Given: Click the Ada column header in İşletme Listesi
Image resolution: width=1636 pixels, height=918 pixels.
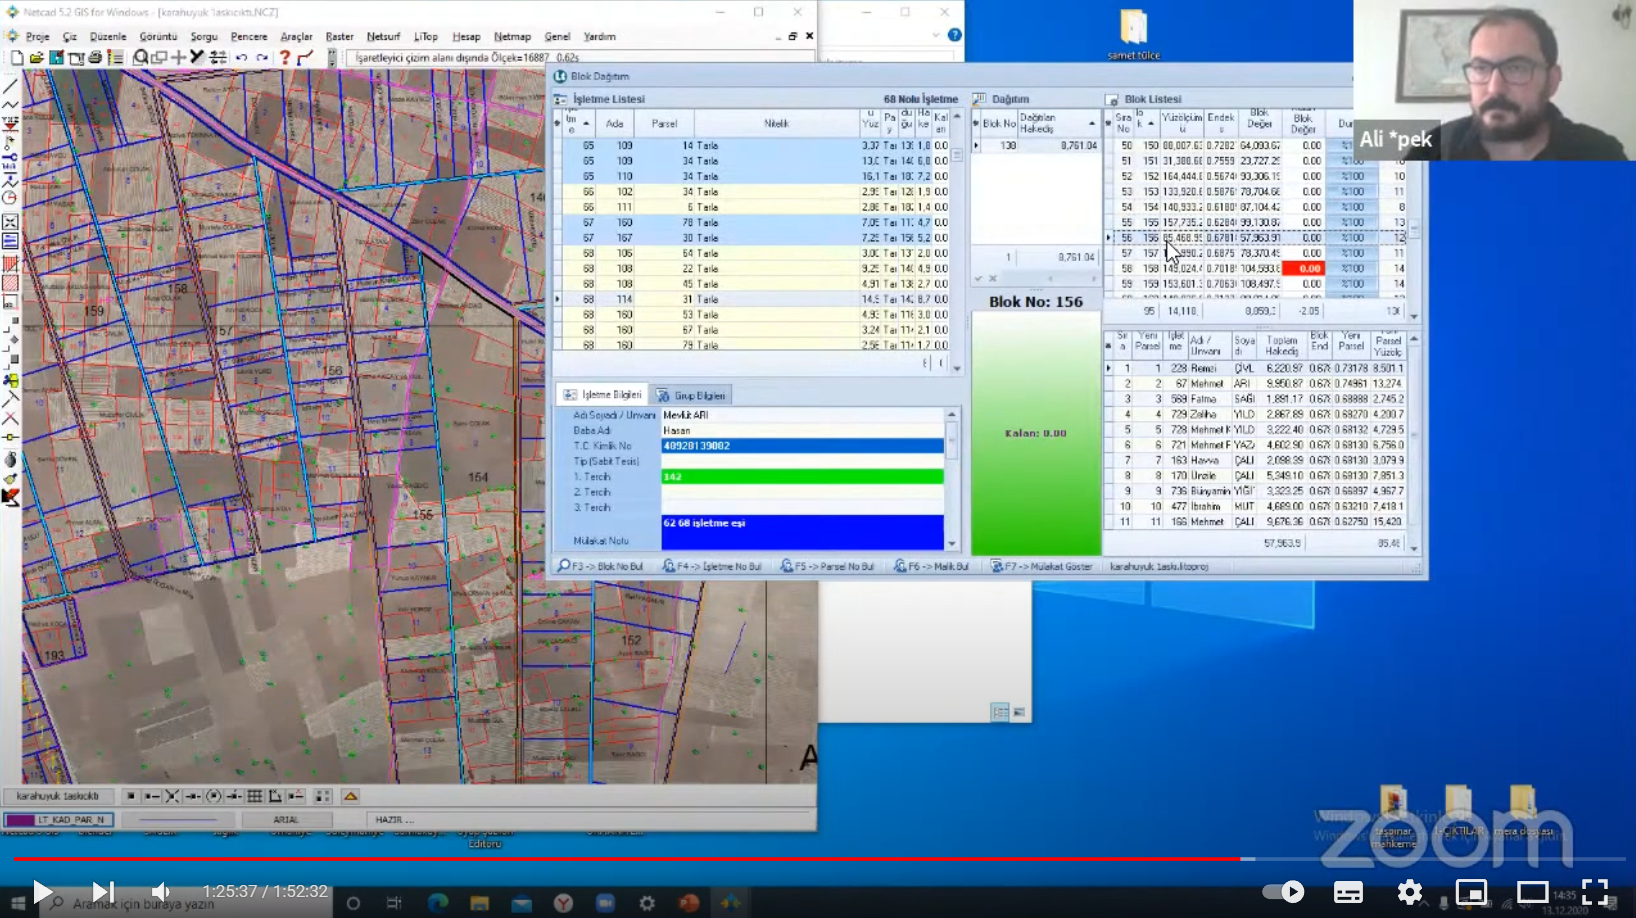Looking at the screenshot, I should tap(614, 124).
